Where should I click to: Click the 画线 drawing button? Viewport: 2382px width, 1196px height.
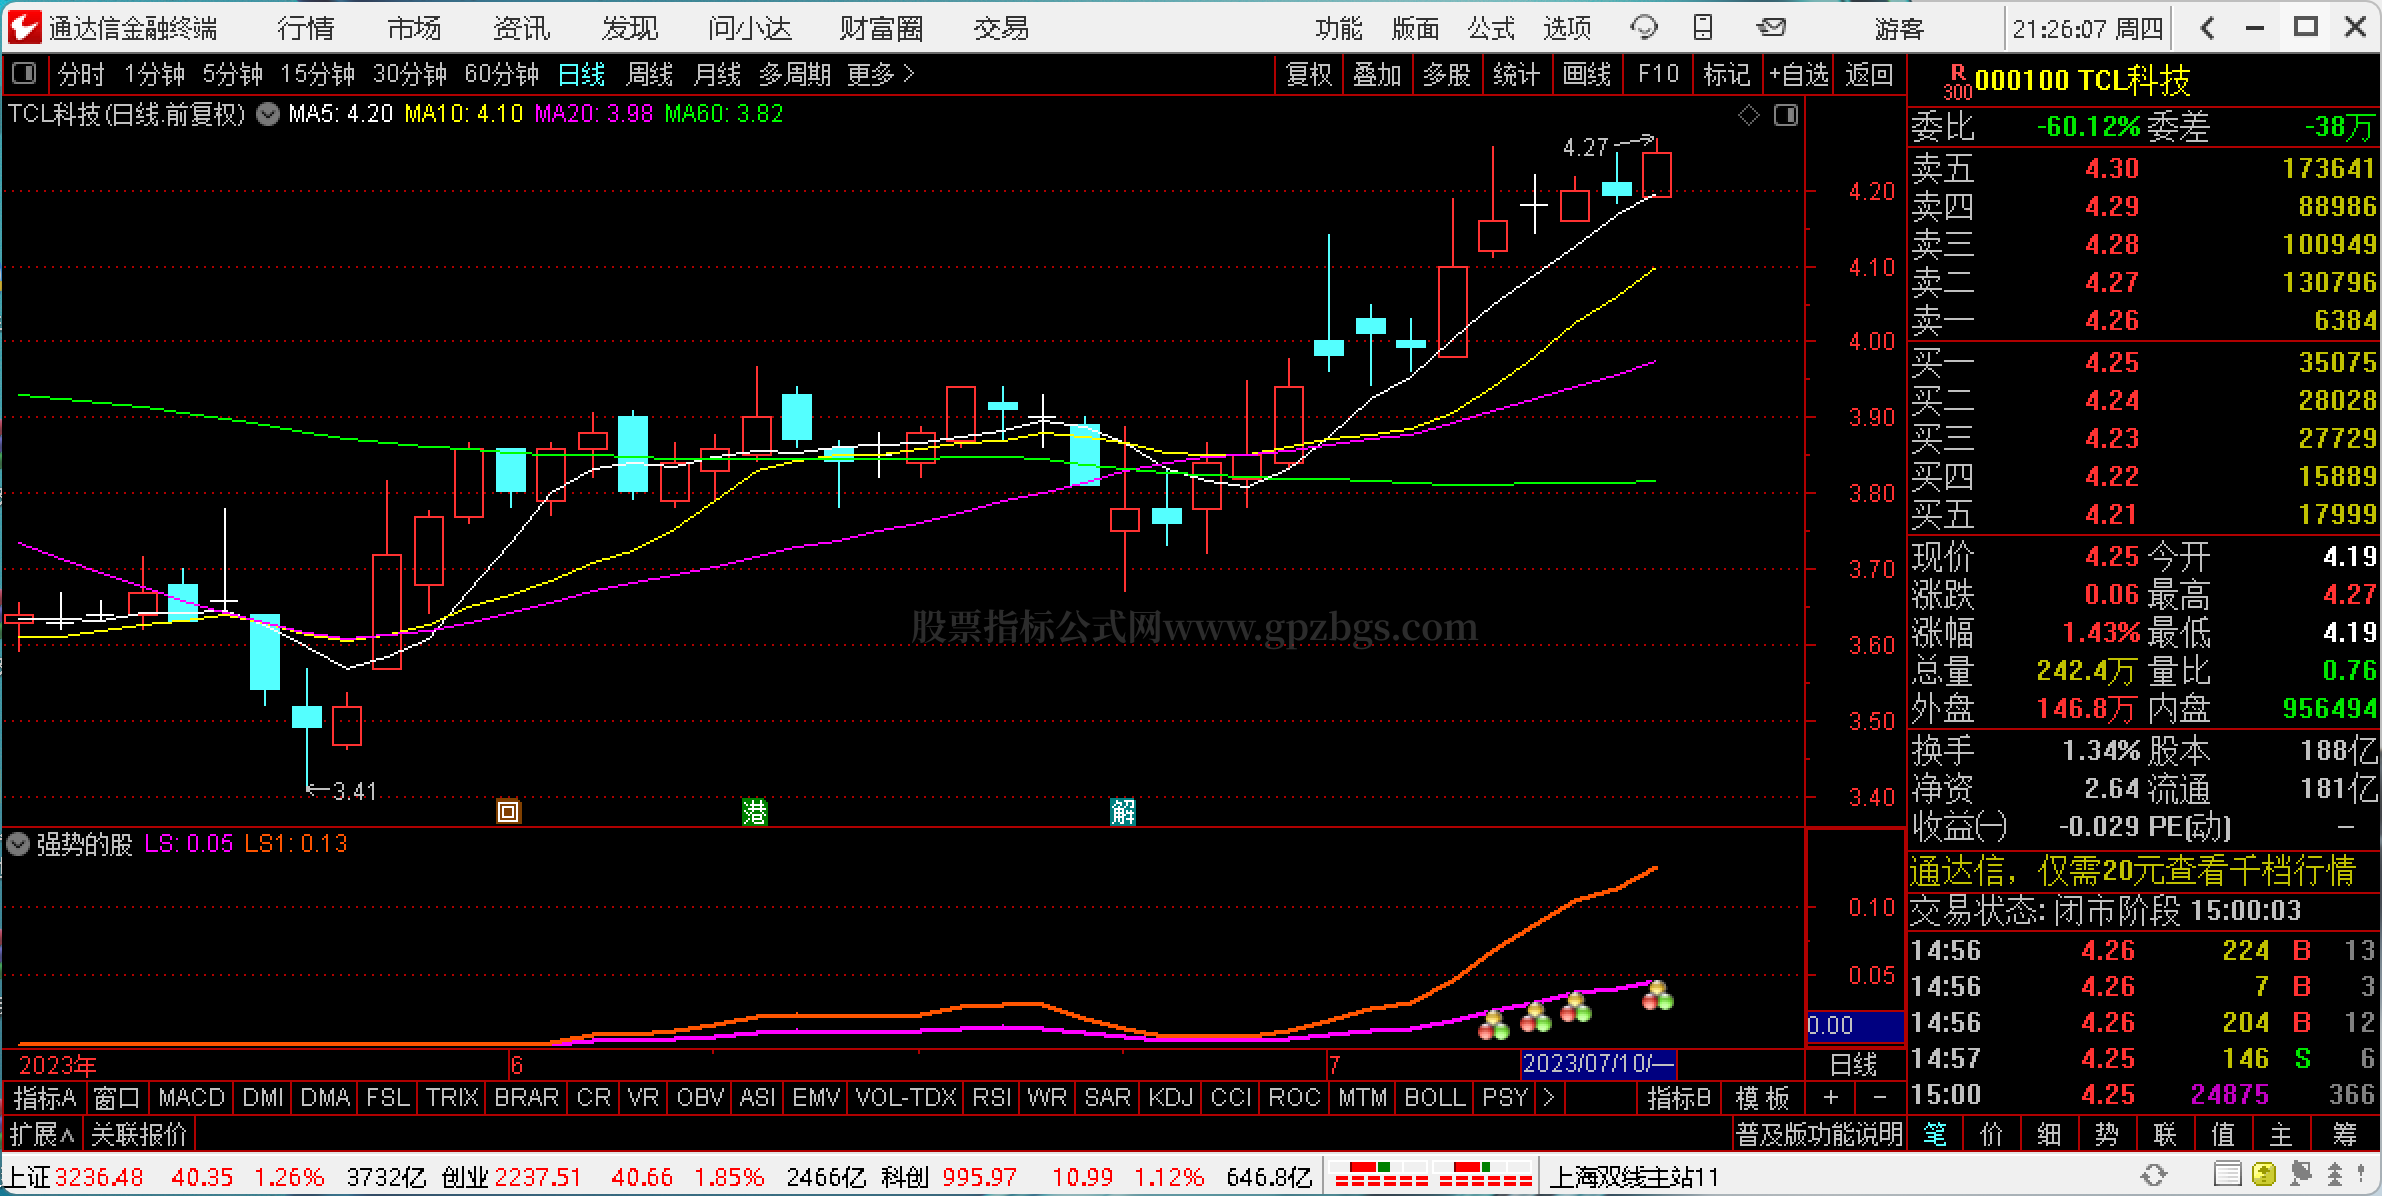click(1587, 74)
